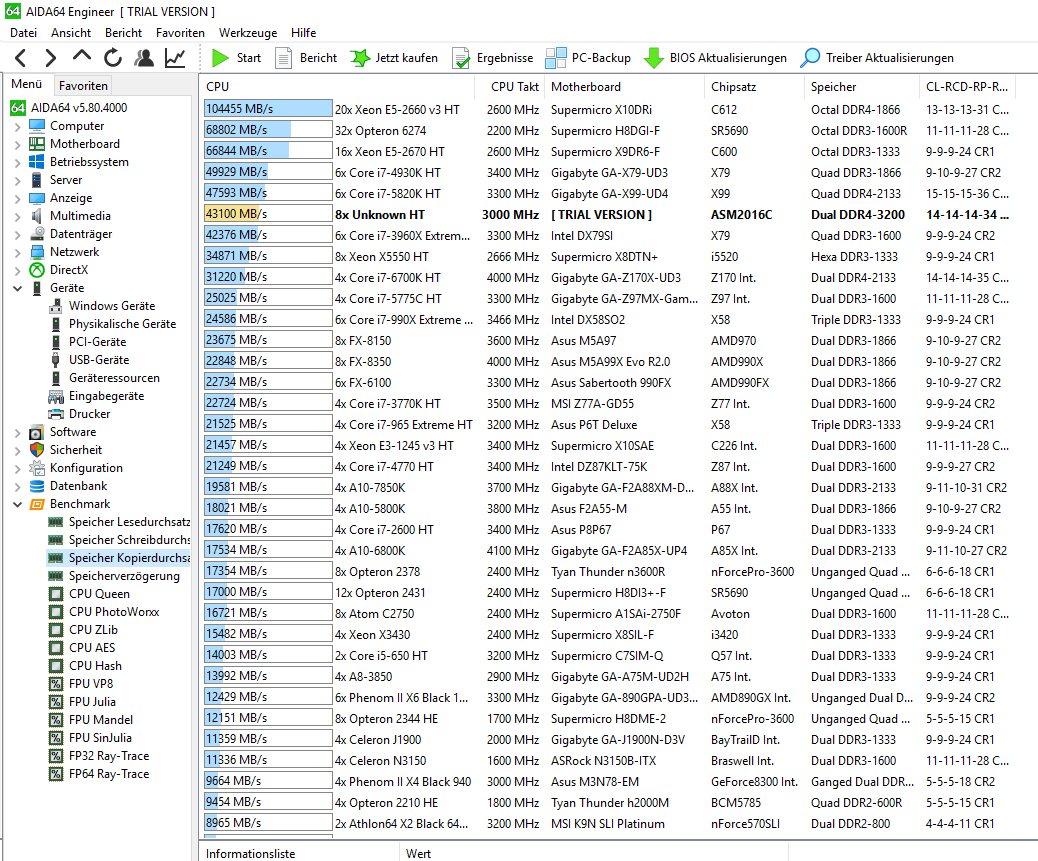
Task: Open Ergebnisse from the toolbar
Action: click(x=493, y=58)
